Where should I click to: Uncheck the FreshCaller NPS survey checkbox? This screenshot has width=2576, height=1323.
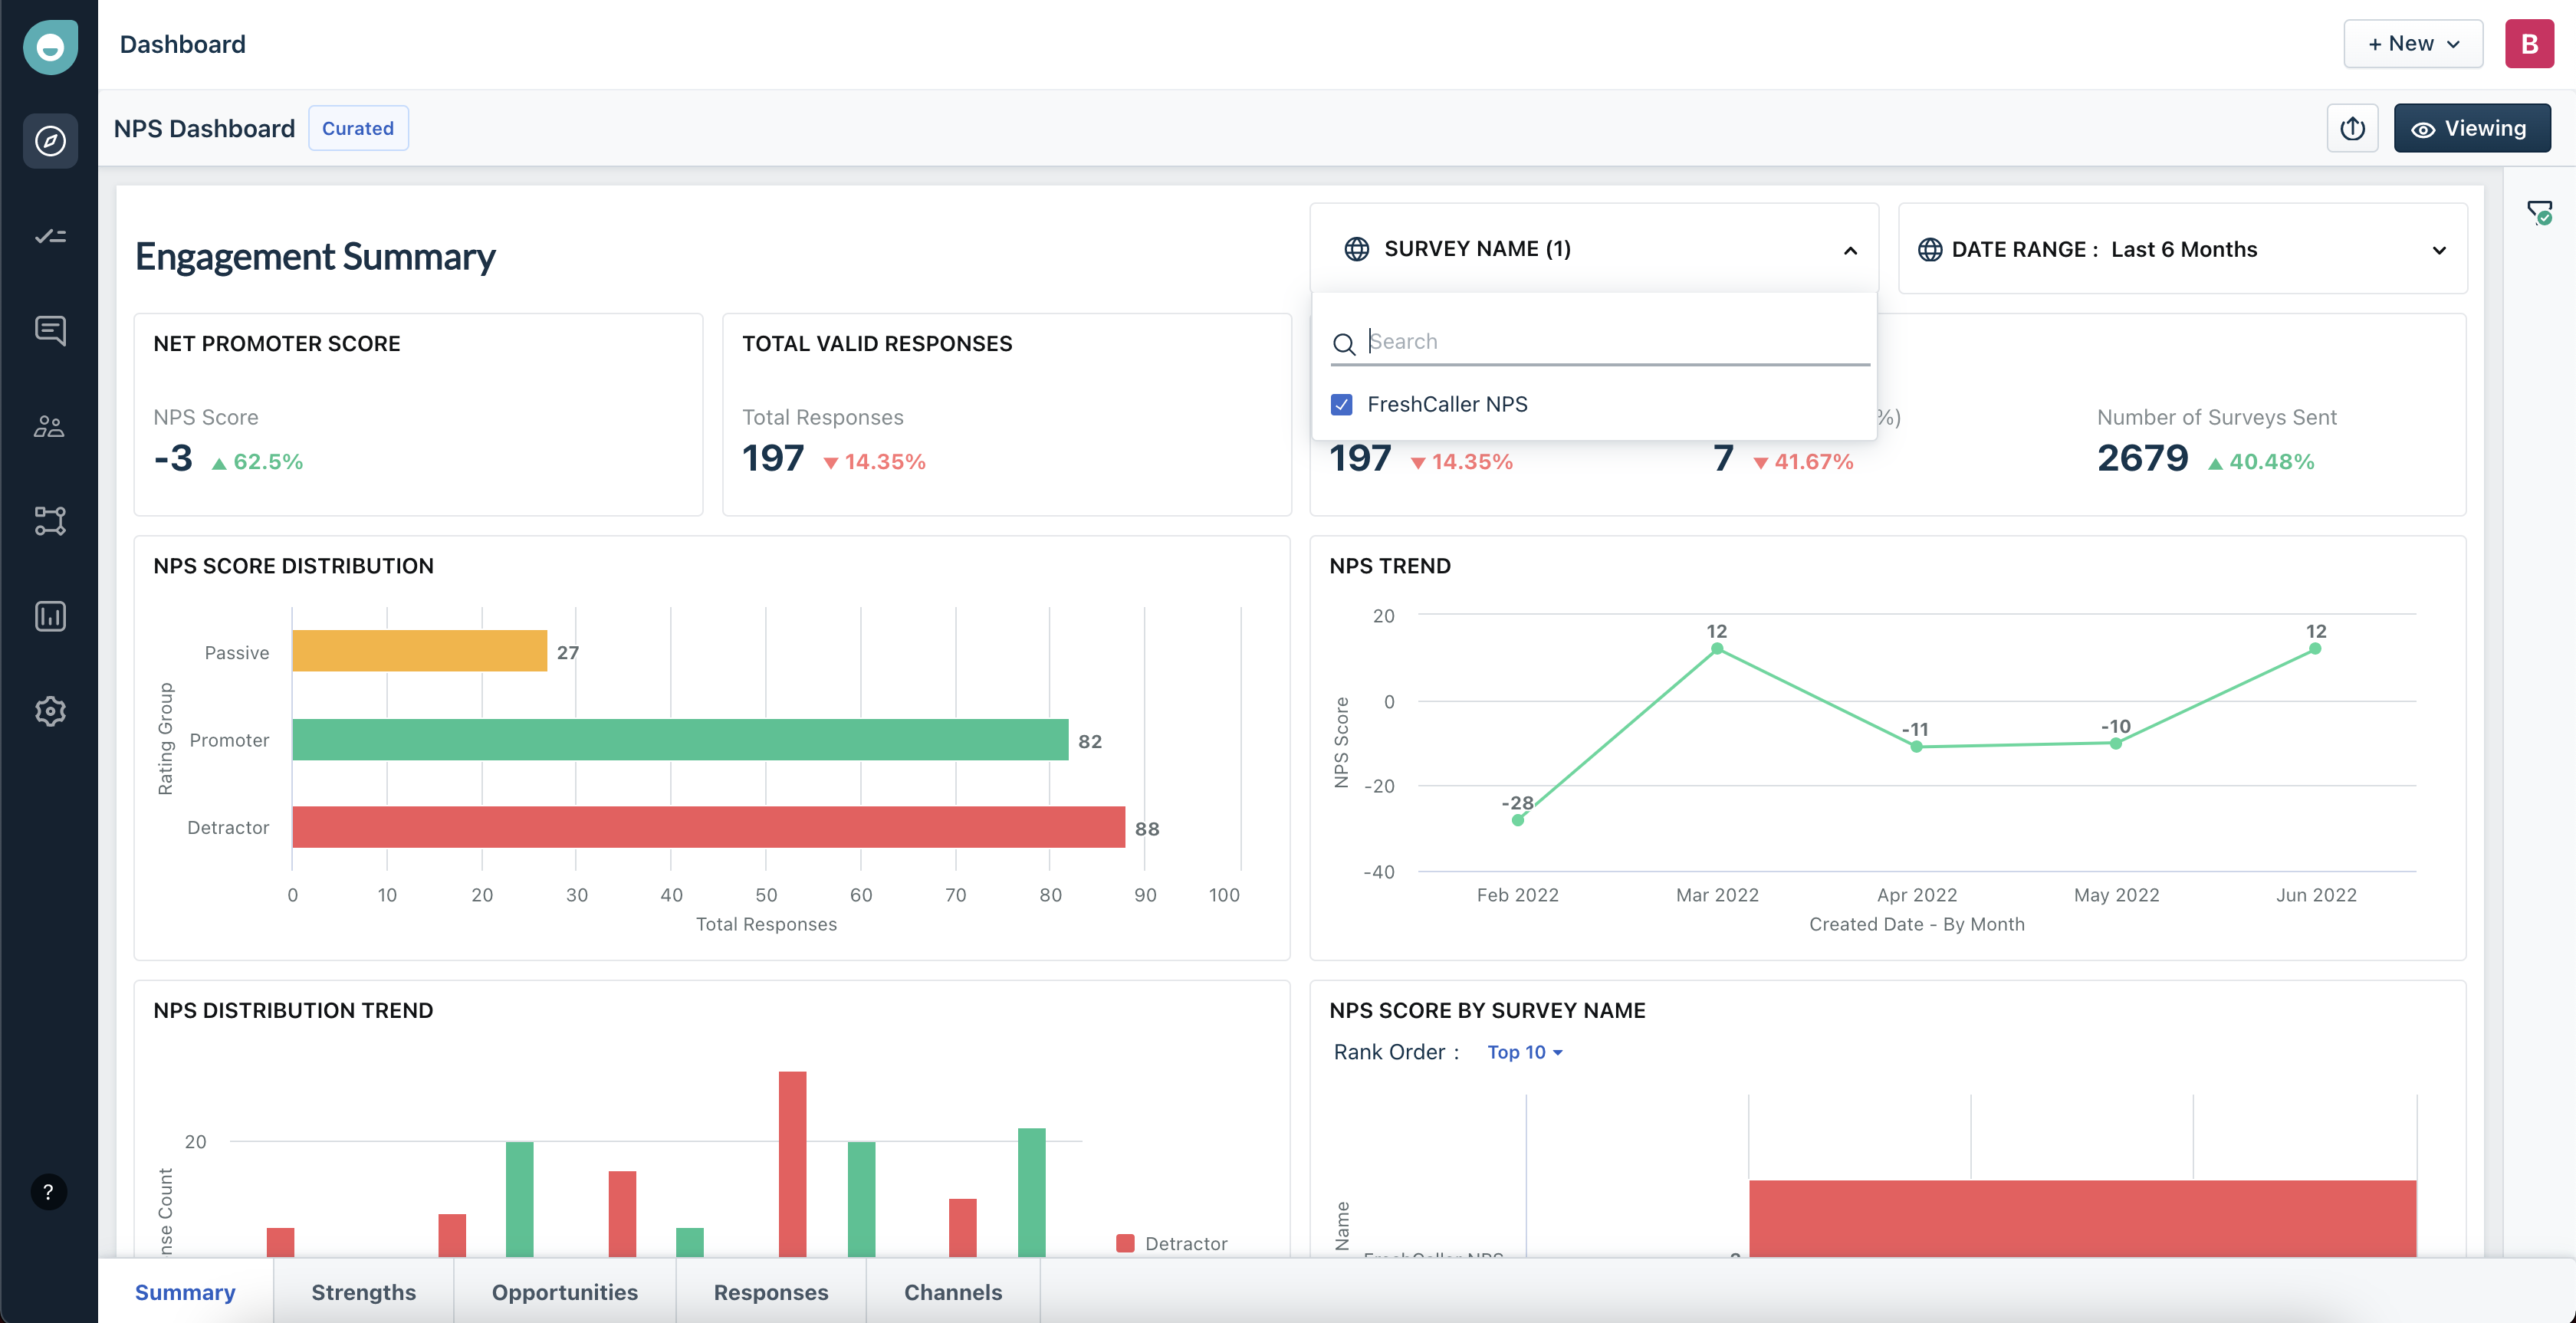click(1341, 404)
